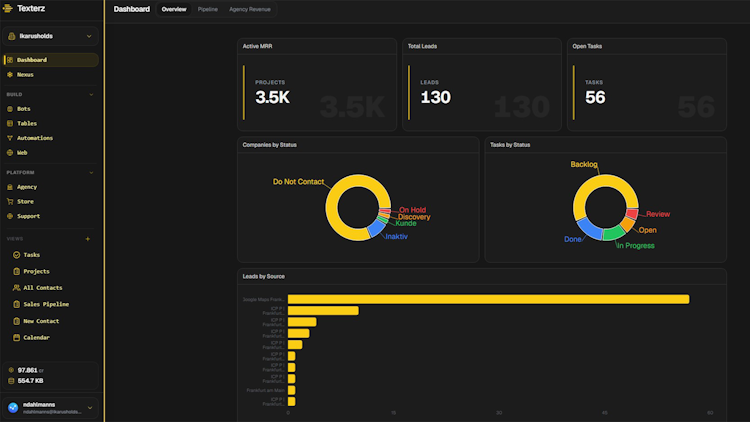
Task: Collapse the Build section chevron
Action: point(91,95)
